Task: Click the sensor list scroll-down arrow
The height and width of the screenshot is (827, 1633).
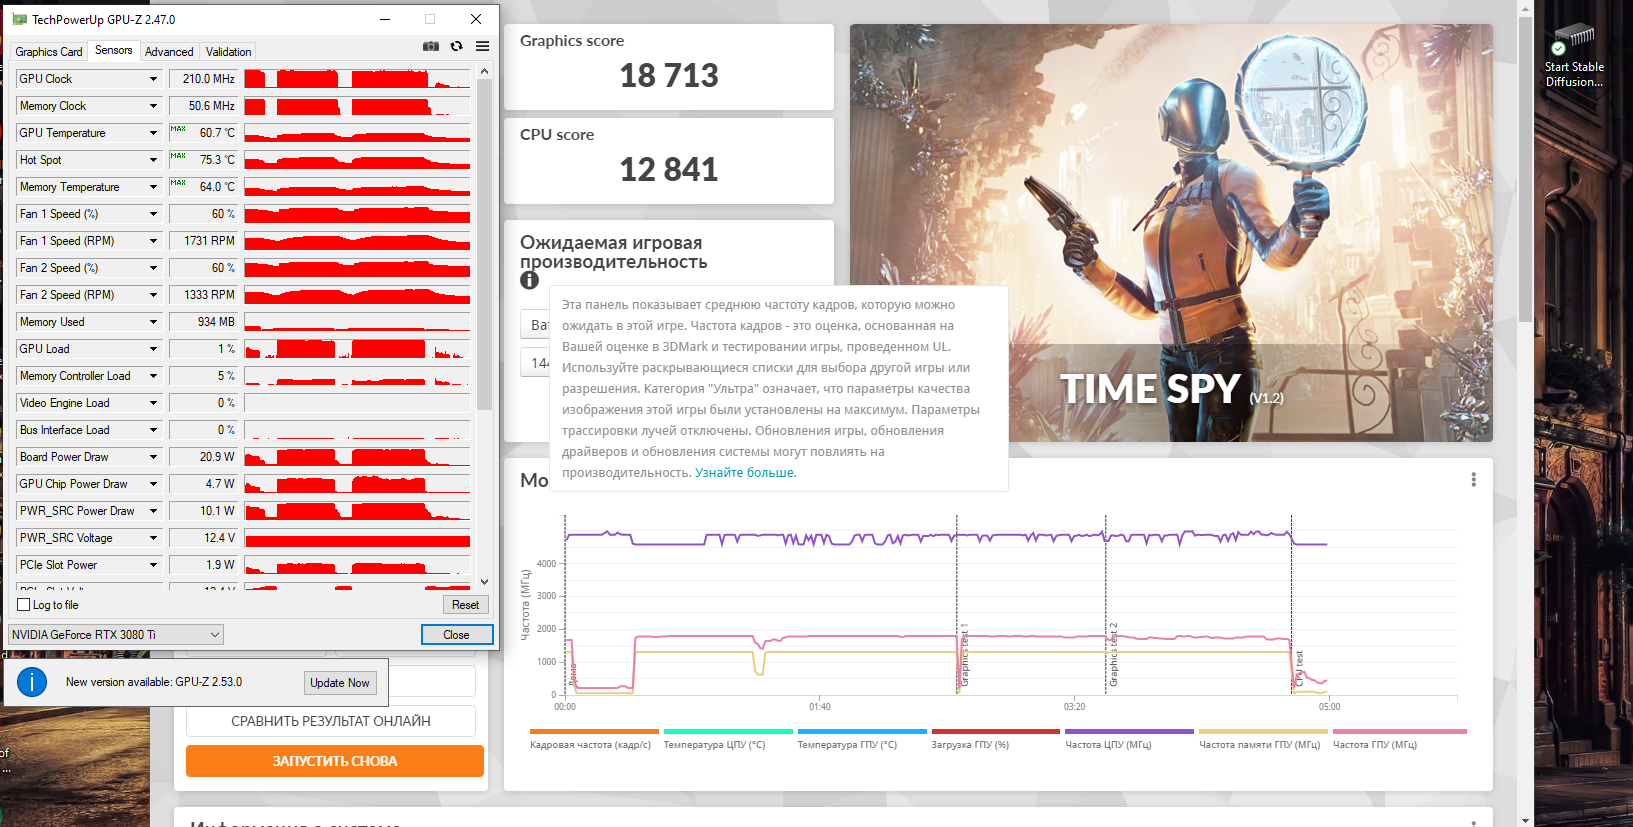Action: point(484,581)
